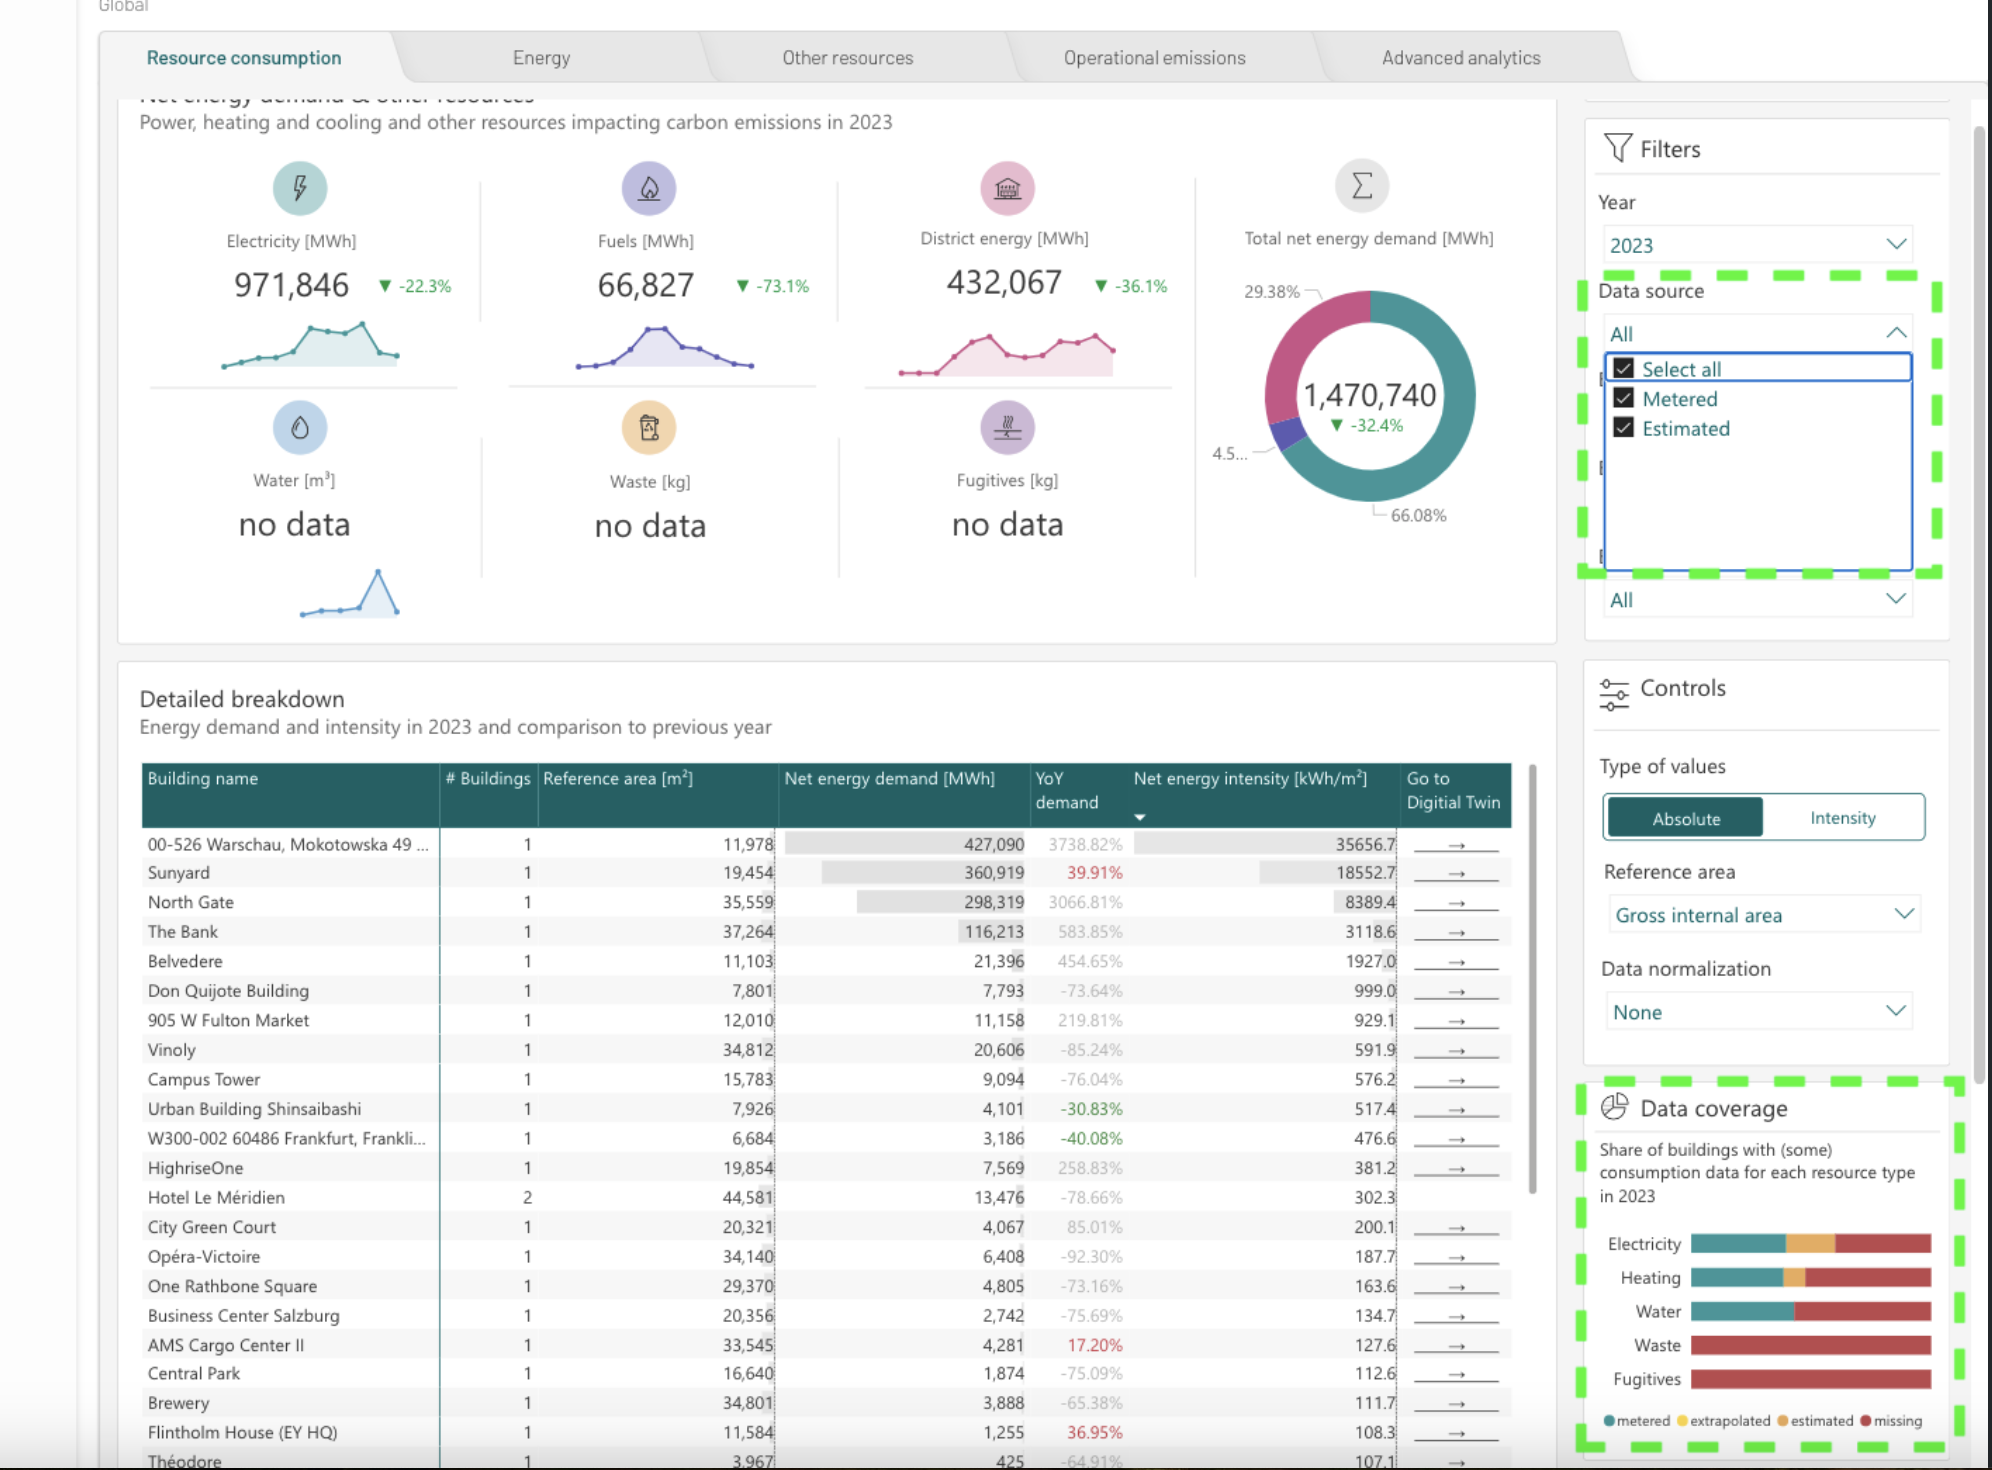Click Urban Building Shinsaibashi row name
Screen dimensions: 1992x1470
pyautogui.click(x=255, y=1109)
